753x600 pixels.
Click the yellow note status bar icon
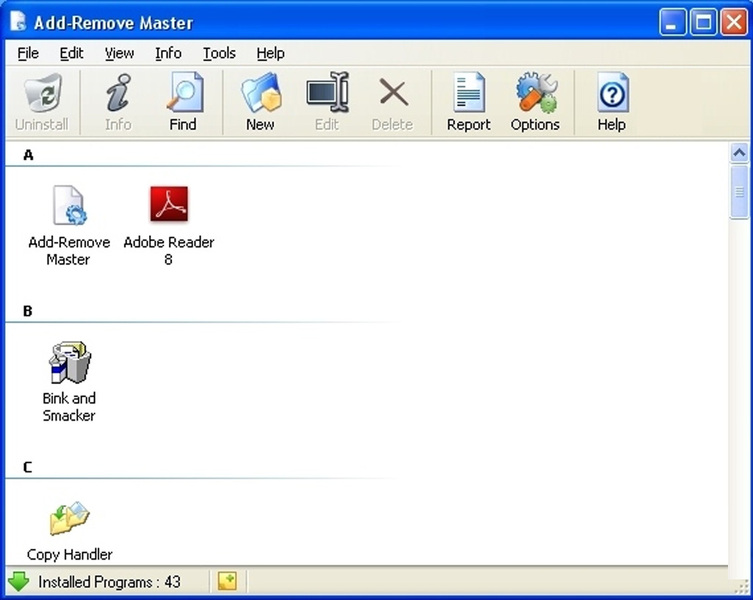pos(228,581)
